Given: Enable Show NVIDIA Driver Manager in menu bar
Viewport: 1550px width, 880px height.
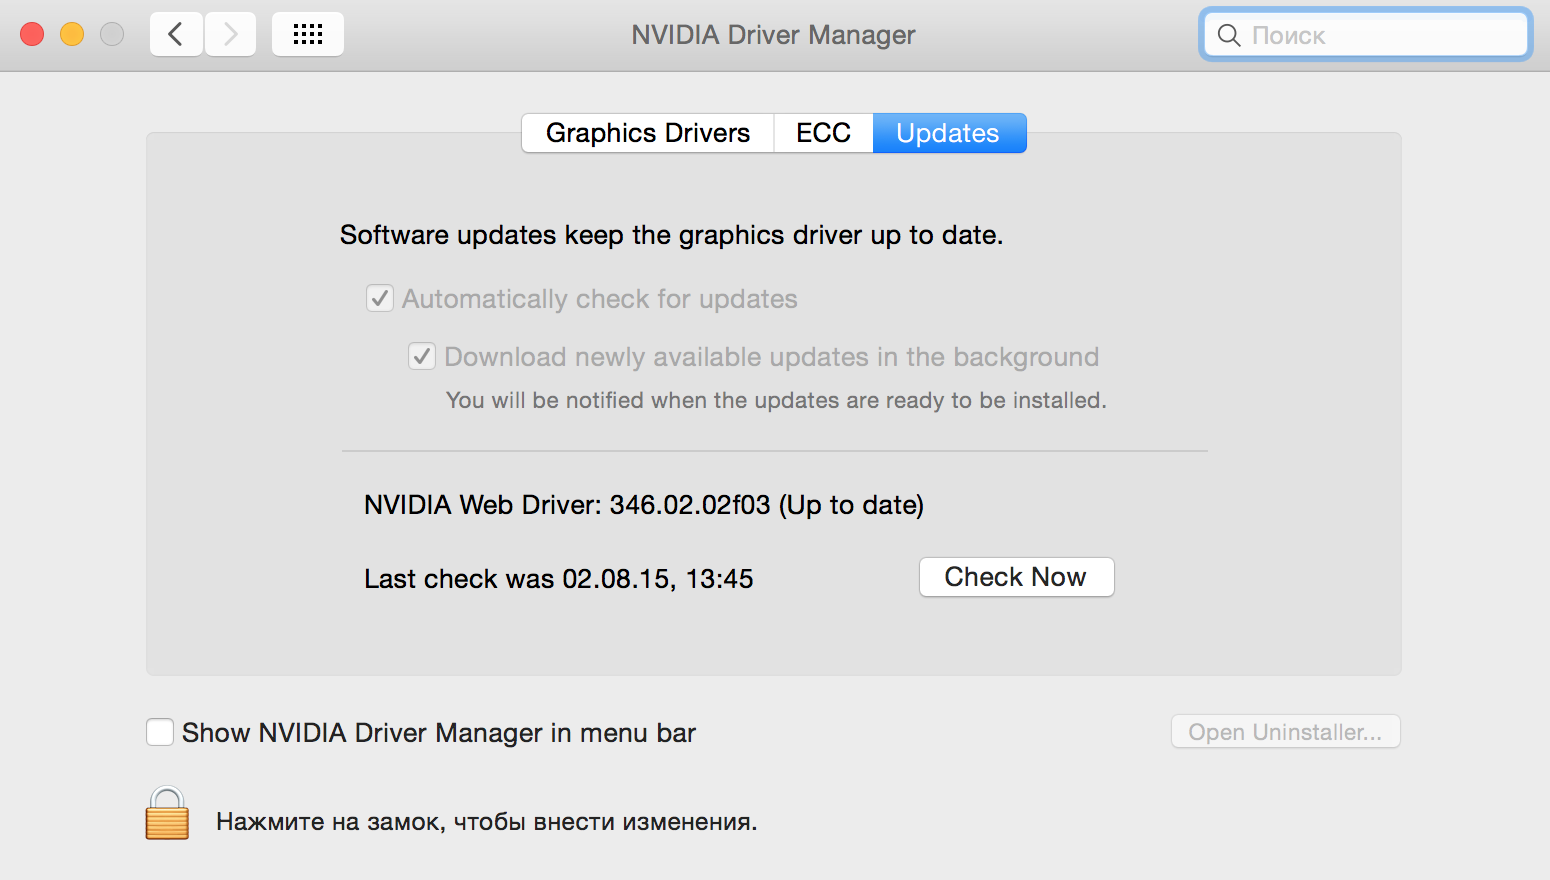Looking at the screenshot, I should click(160, 733).
